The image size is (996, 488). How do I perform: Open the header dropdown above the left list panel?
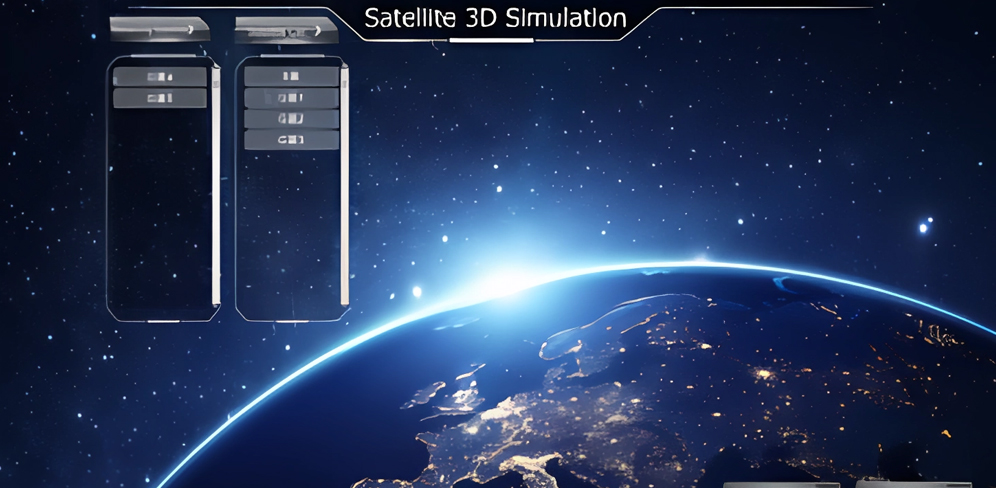tap(159, 29)
